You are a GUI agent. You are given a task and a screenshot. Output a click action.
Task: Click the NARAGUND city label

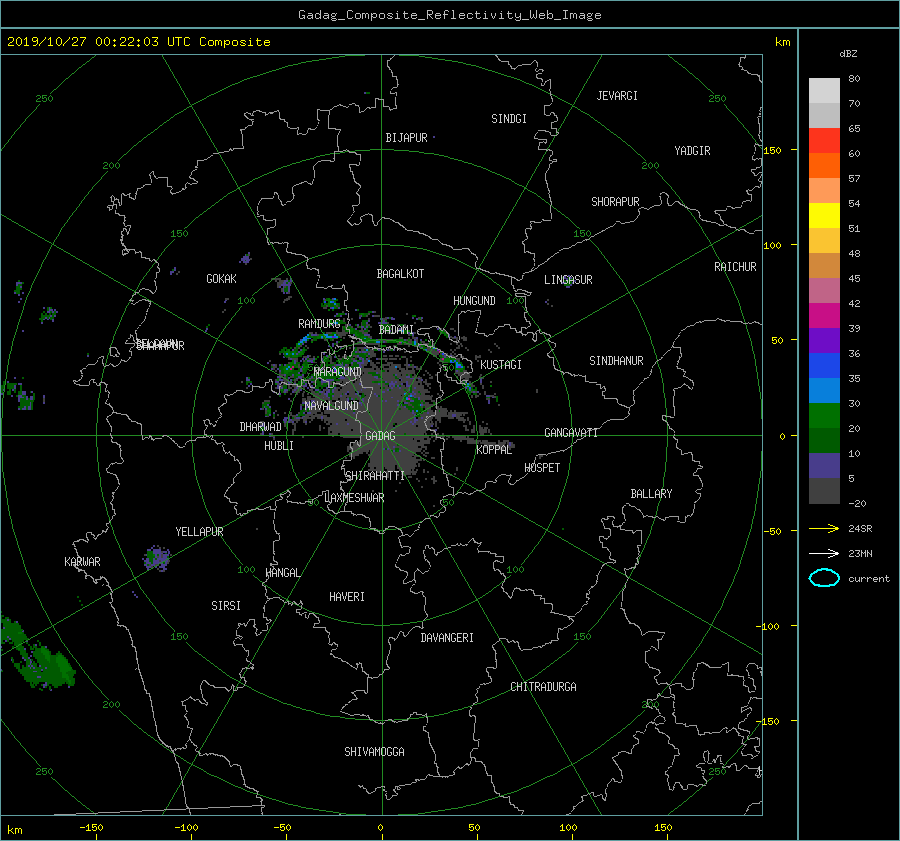click(338, 371)
